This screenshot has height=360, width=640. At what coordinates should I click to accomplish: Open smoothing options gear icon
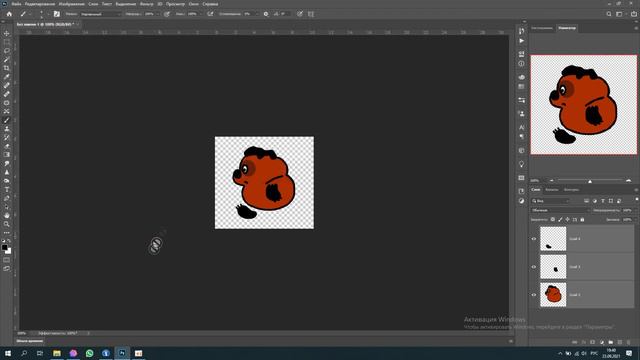[x=266, y=14]
